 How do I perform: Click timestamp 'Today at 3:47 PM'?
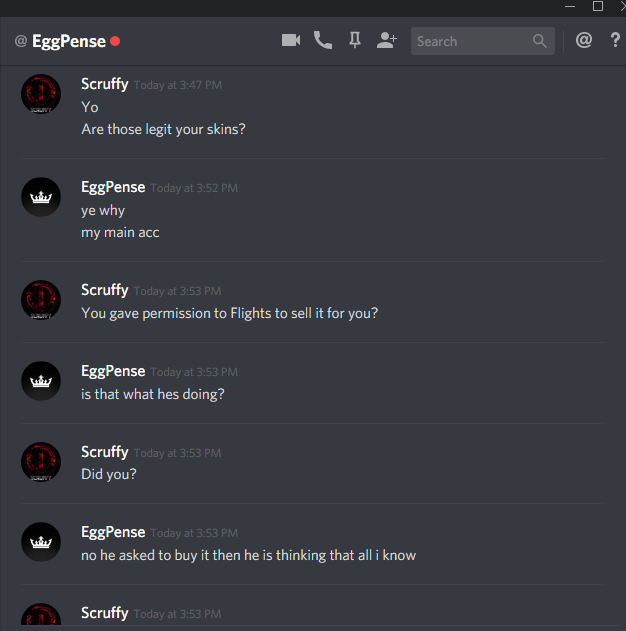[x=177, y=85]
